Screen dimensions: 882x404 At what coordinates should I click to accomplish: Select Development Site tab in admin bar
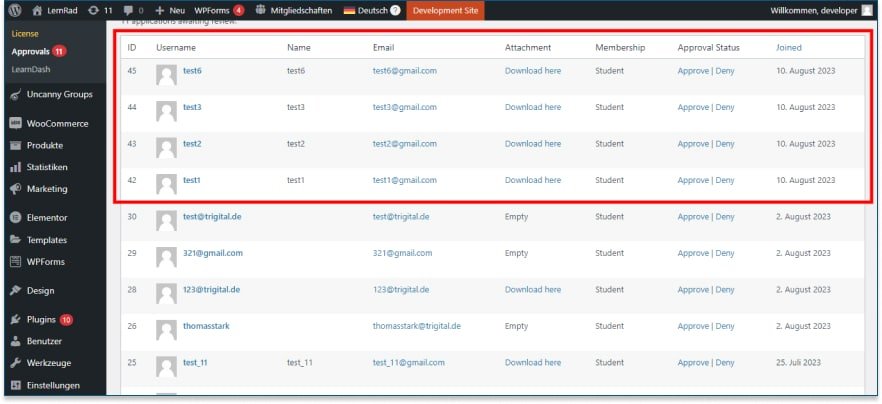pyautogui.click(x=445, y=10)
